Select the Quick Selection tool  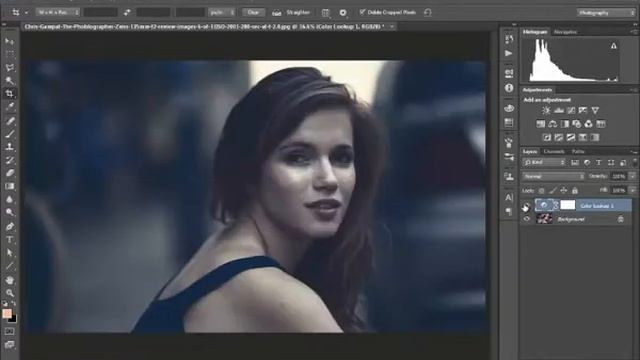click(9, 80)
